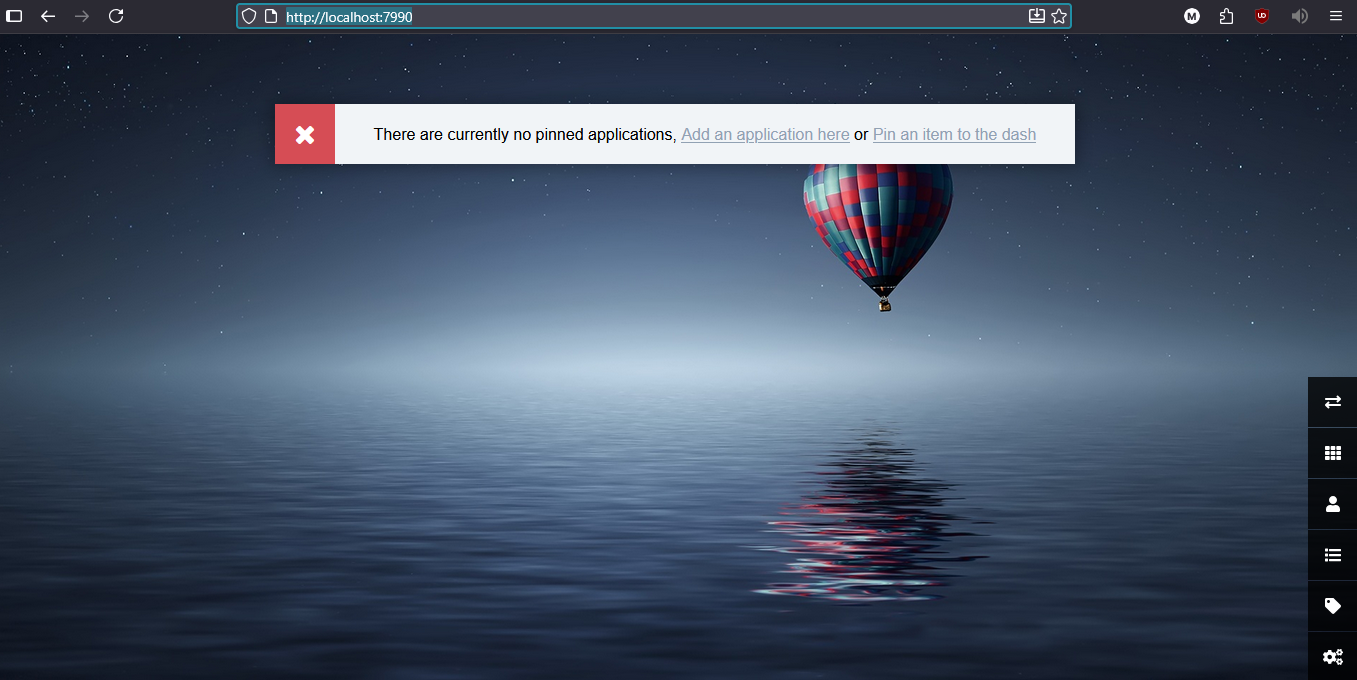Open the Tags icon in the side menu
Screen dimensions: 1357x680
1332,606
